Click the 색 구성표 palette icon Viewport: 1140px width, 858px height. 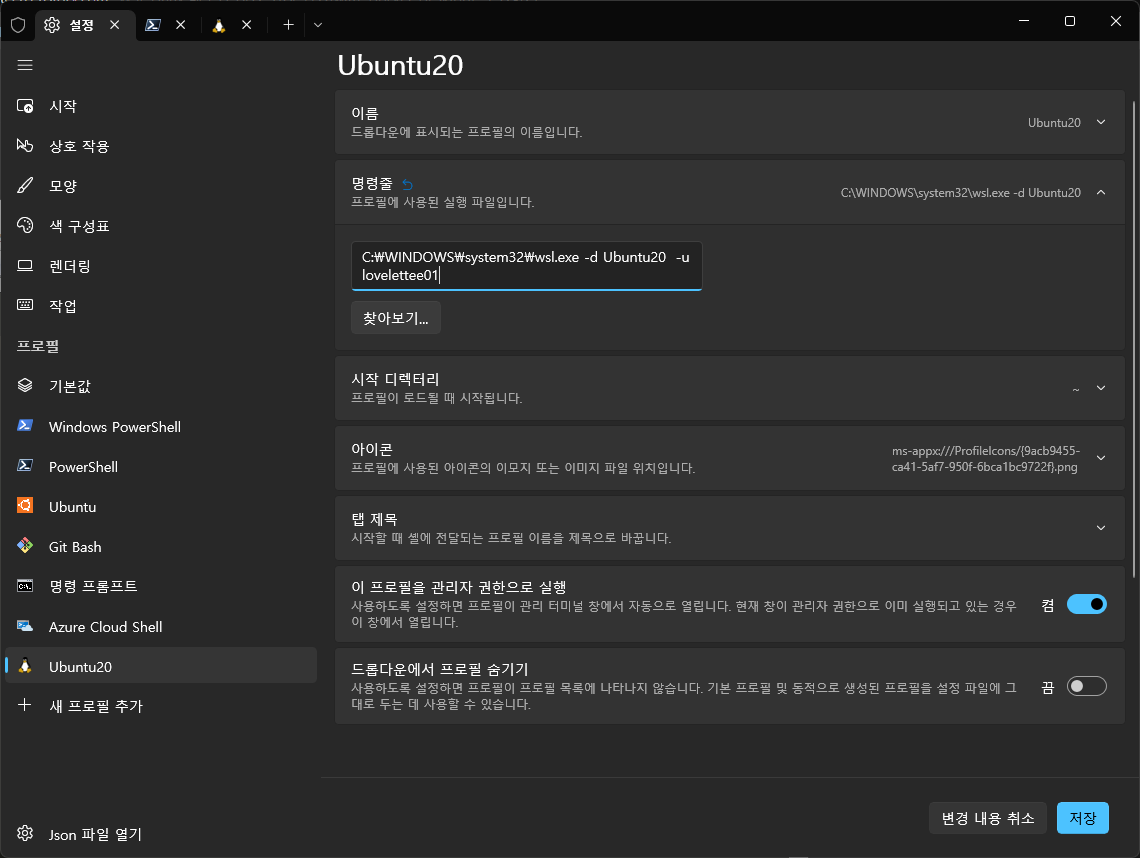25,225
